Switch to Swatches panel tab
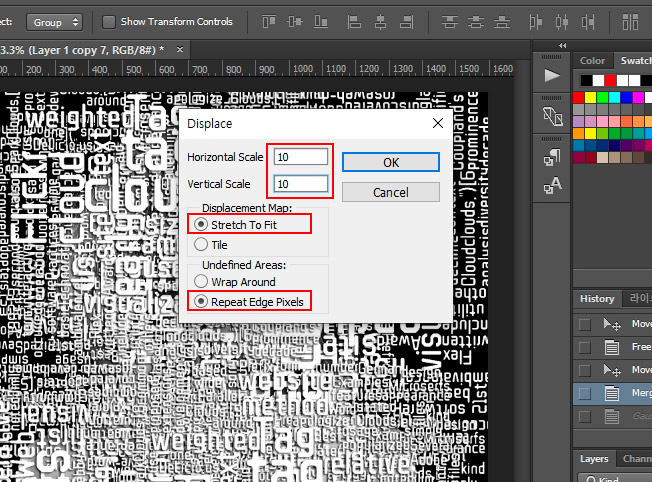The width and height of the screenshot is (652, 482). click(x=634, y=61)
